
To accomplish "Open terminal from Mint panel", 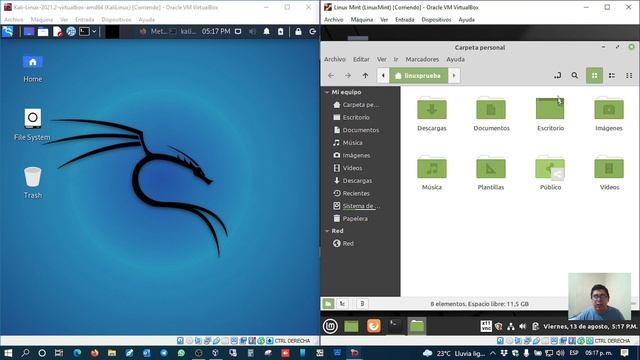I will (395, 325).
